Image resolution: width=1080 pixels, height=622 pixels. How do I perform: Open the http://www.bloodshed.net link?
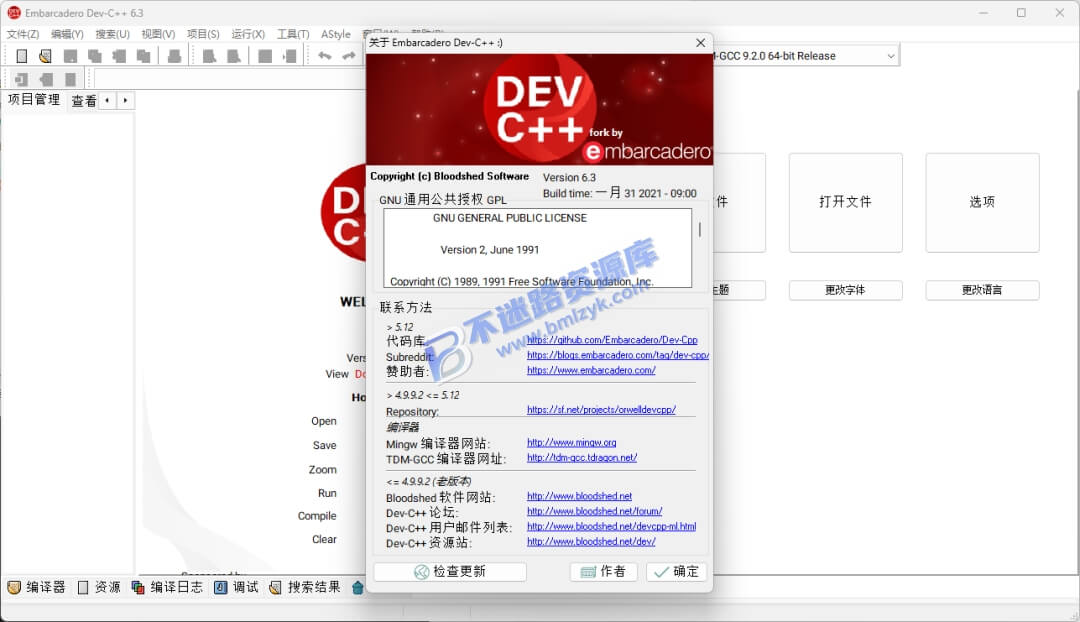pyautogui.click(x=579, y=496)
